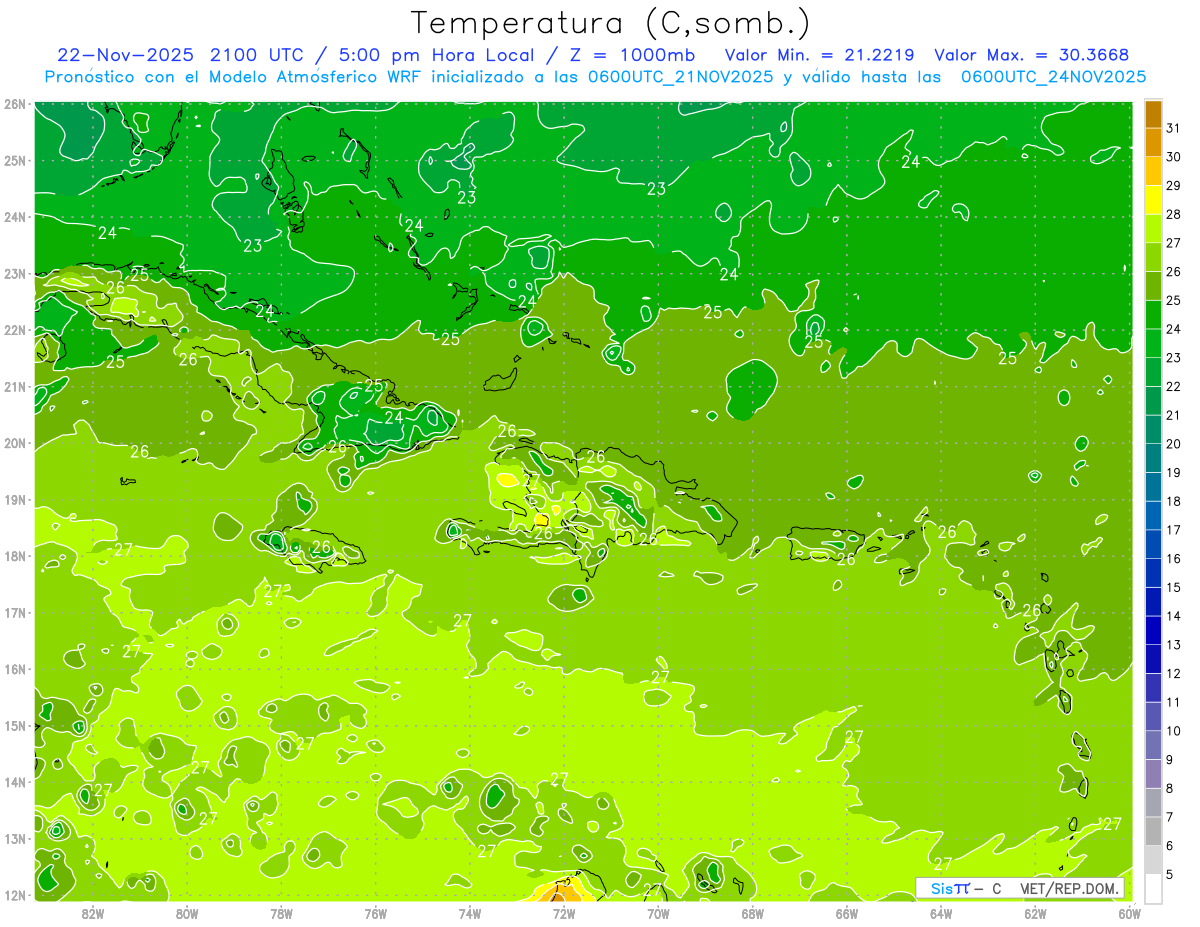Image resolution: width=1200 pixels, height=927 pixels.
Task: Click the longitude label 74W
Action: click(x=470, y=912)
